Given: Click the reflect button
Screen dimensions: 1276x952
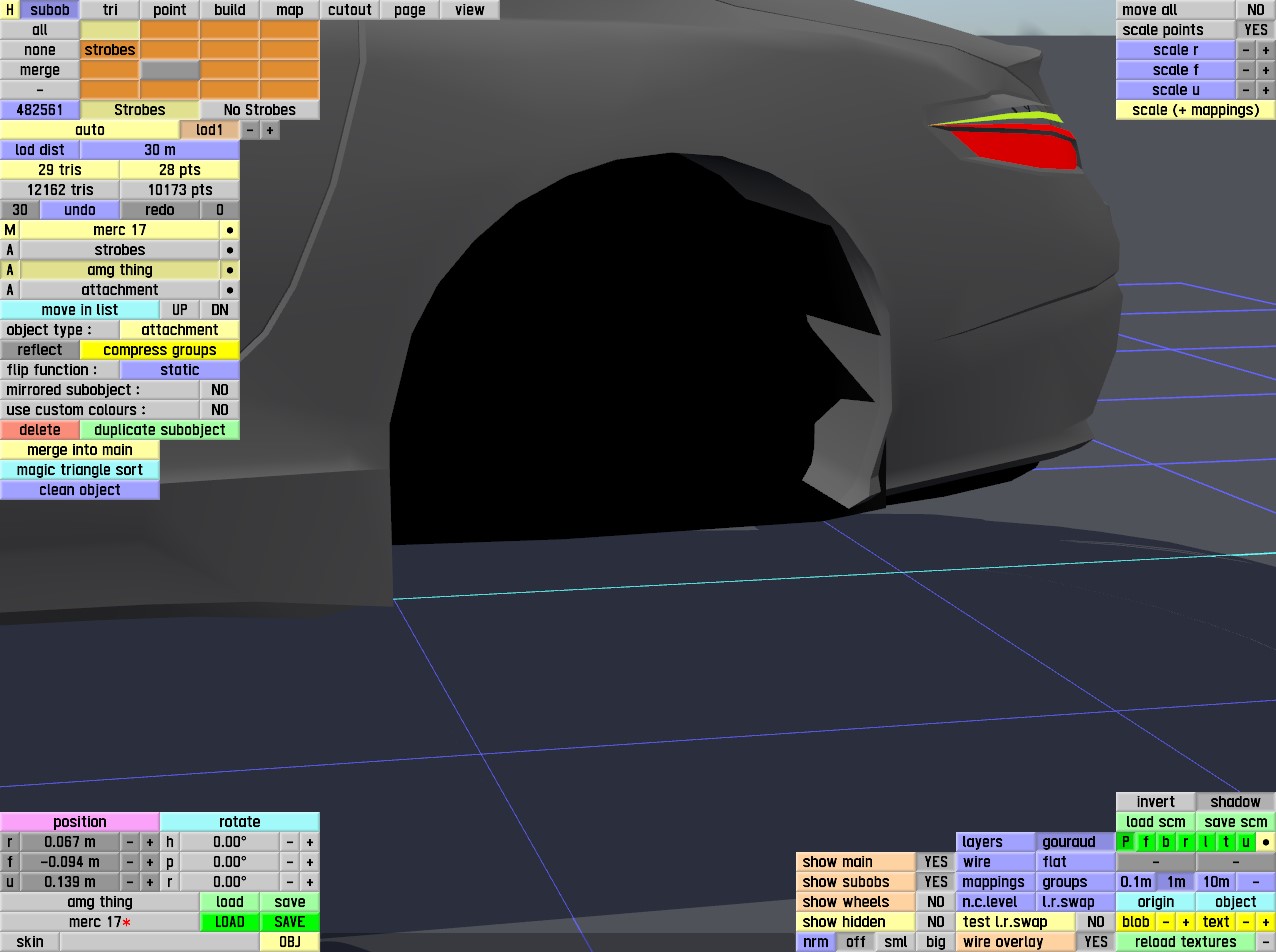Looking at the screenshot, I should pos(40,350).
